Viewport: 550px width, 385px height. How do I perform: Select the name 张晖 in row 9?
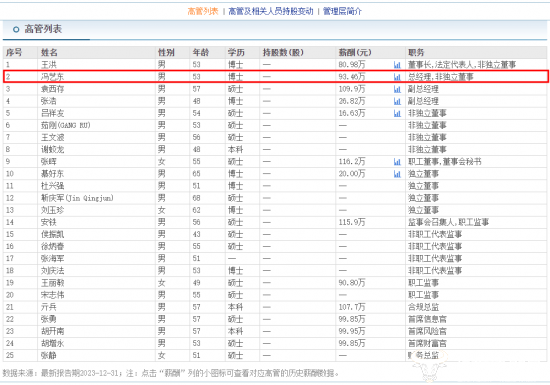pos(49,162)
